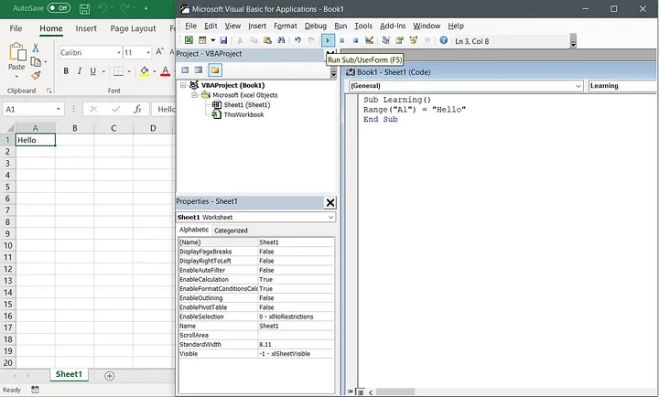The image size is (659, 397).
Task: Click the font color red A swatch
Action: click(165, 71)
